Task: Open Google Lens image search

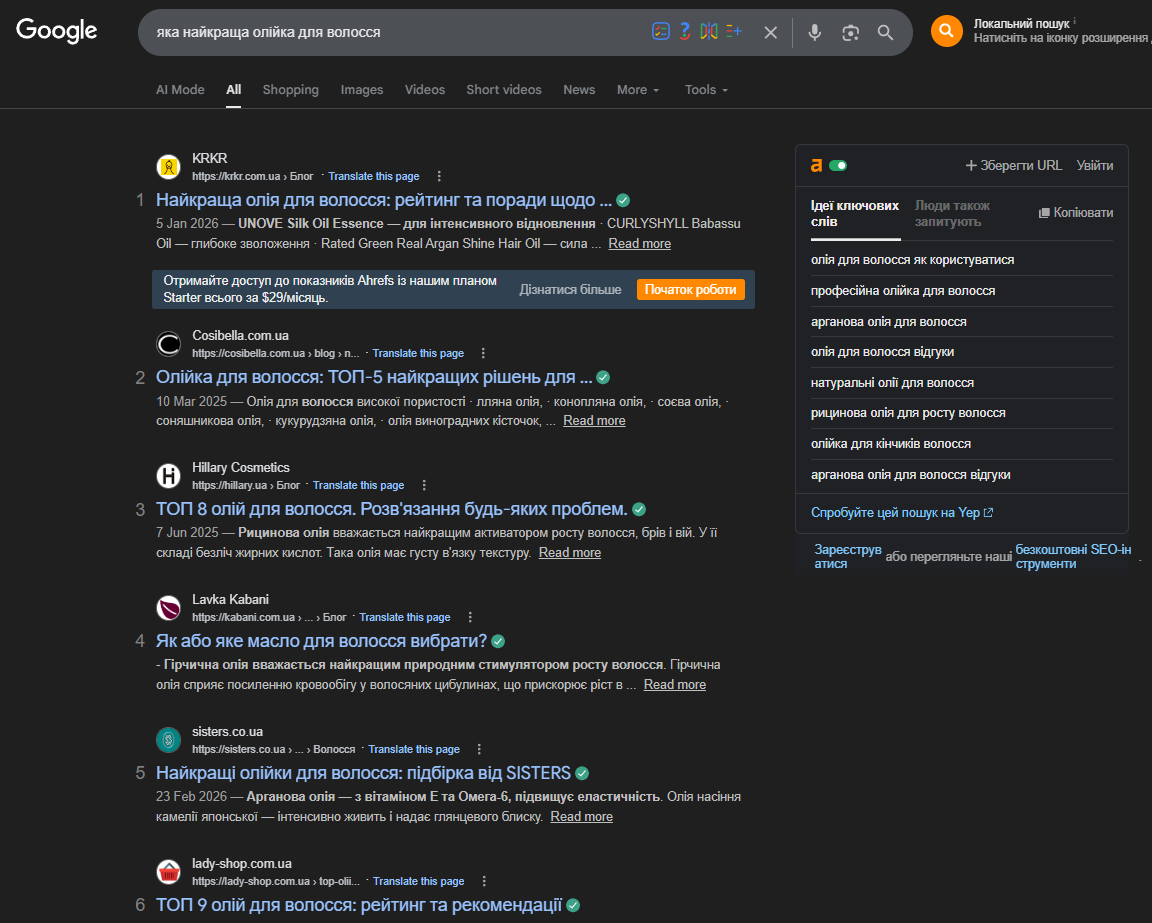Action: click(x=851, y=32)
